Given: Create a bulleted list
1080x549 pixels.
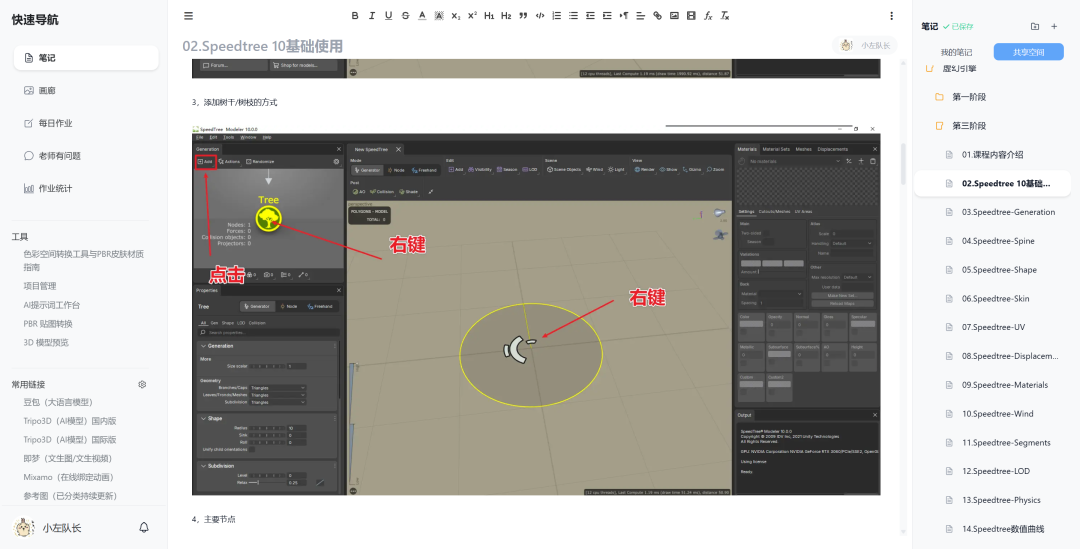Looking at the screenshot, I should click(x=573, y=16).
